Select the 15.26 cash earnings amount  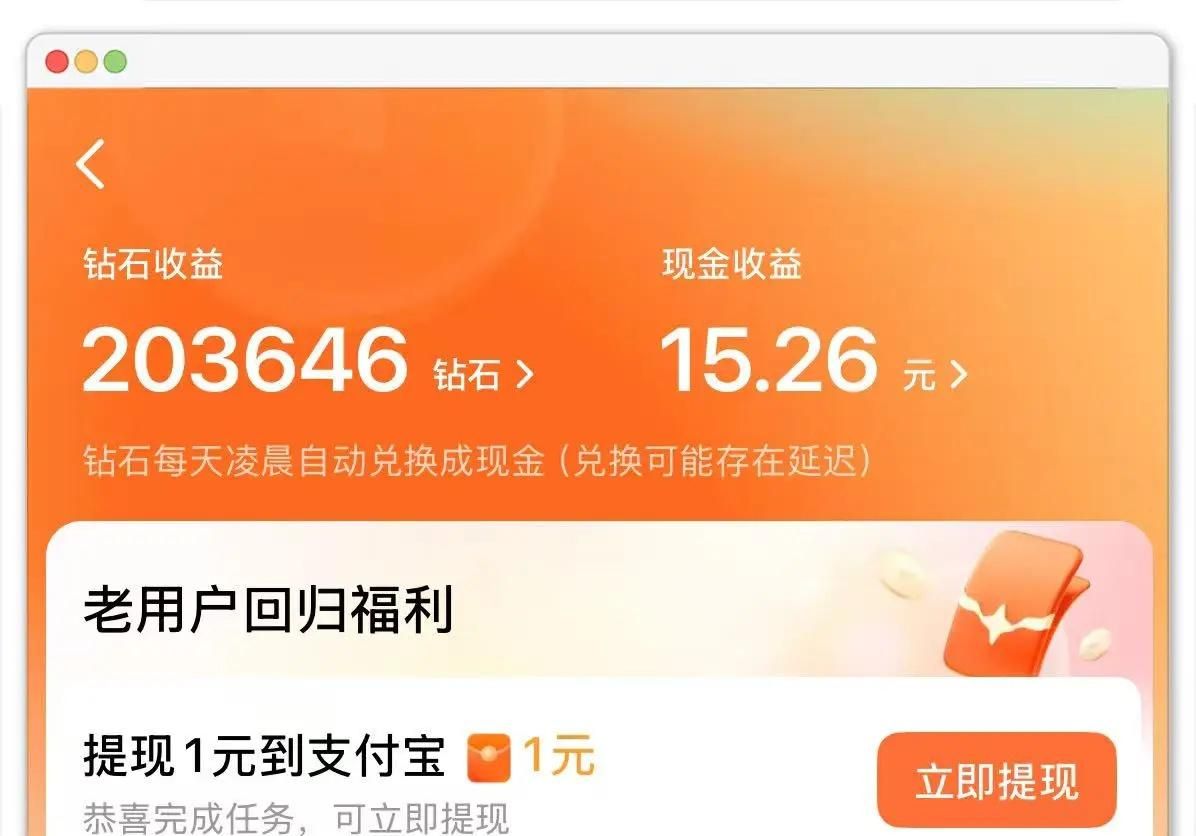pos(769,359)
